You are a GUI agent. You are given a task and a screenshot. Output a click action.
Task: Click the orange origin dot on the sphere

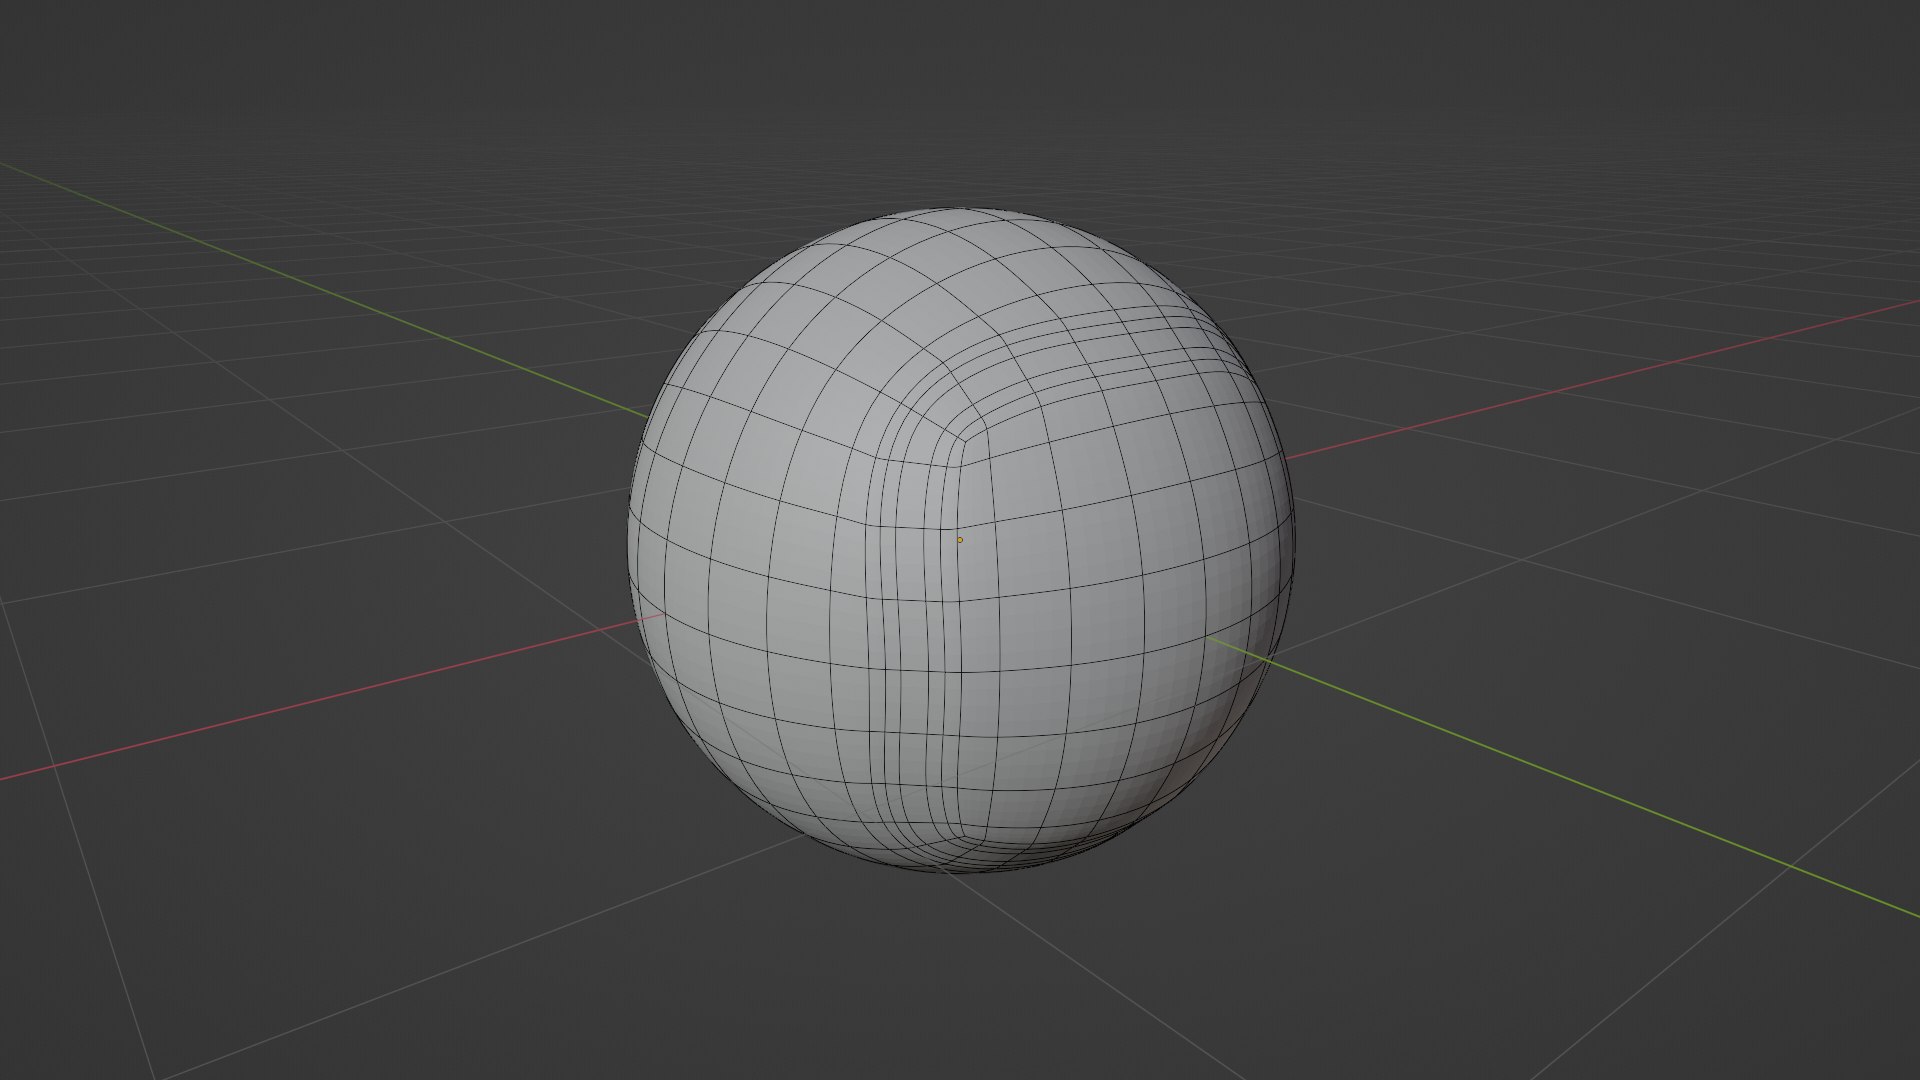point(960,540)
